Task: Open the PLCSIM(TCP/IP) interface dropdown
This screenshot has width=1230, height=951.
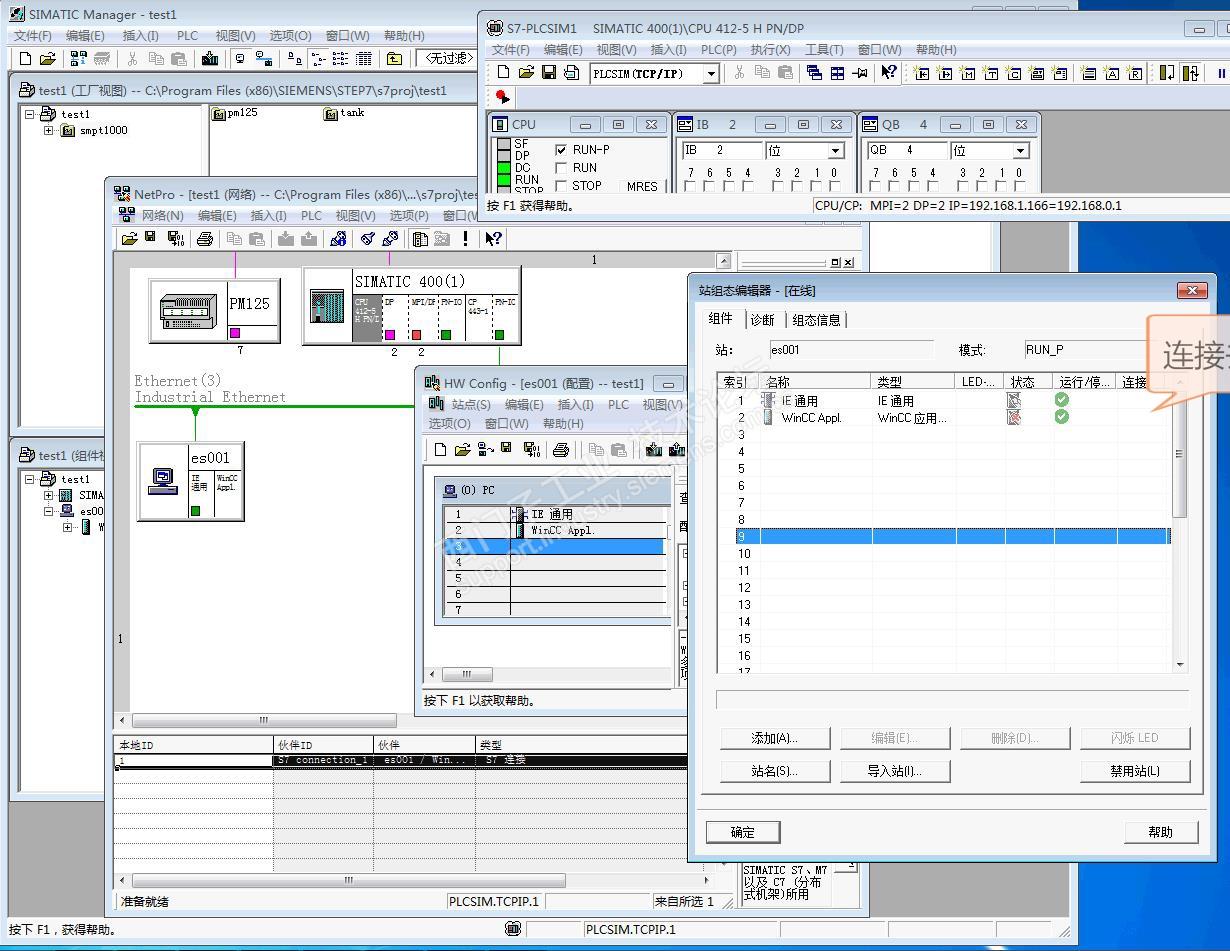Action: coord(711,74)
